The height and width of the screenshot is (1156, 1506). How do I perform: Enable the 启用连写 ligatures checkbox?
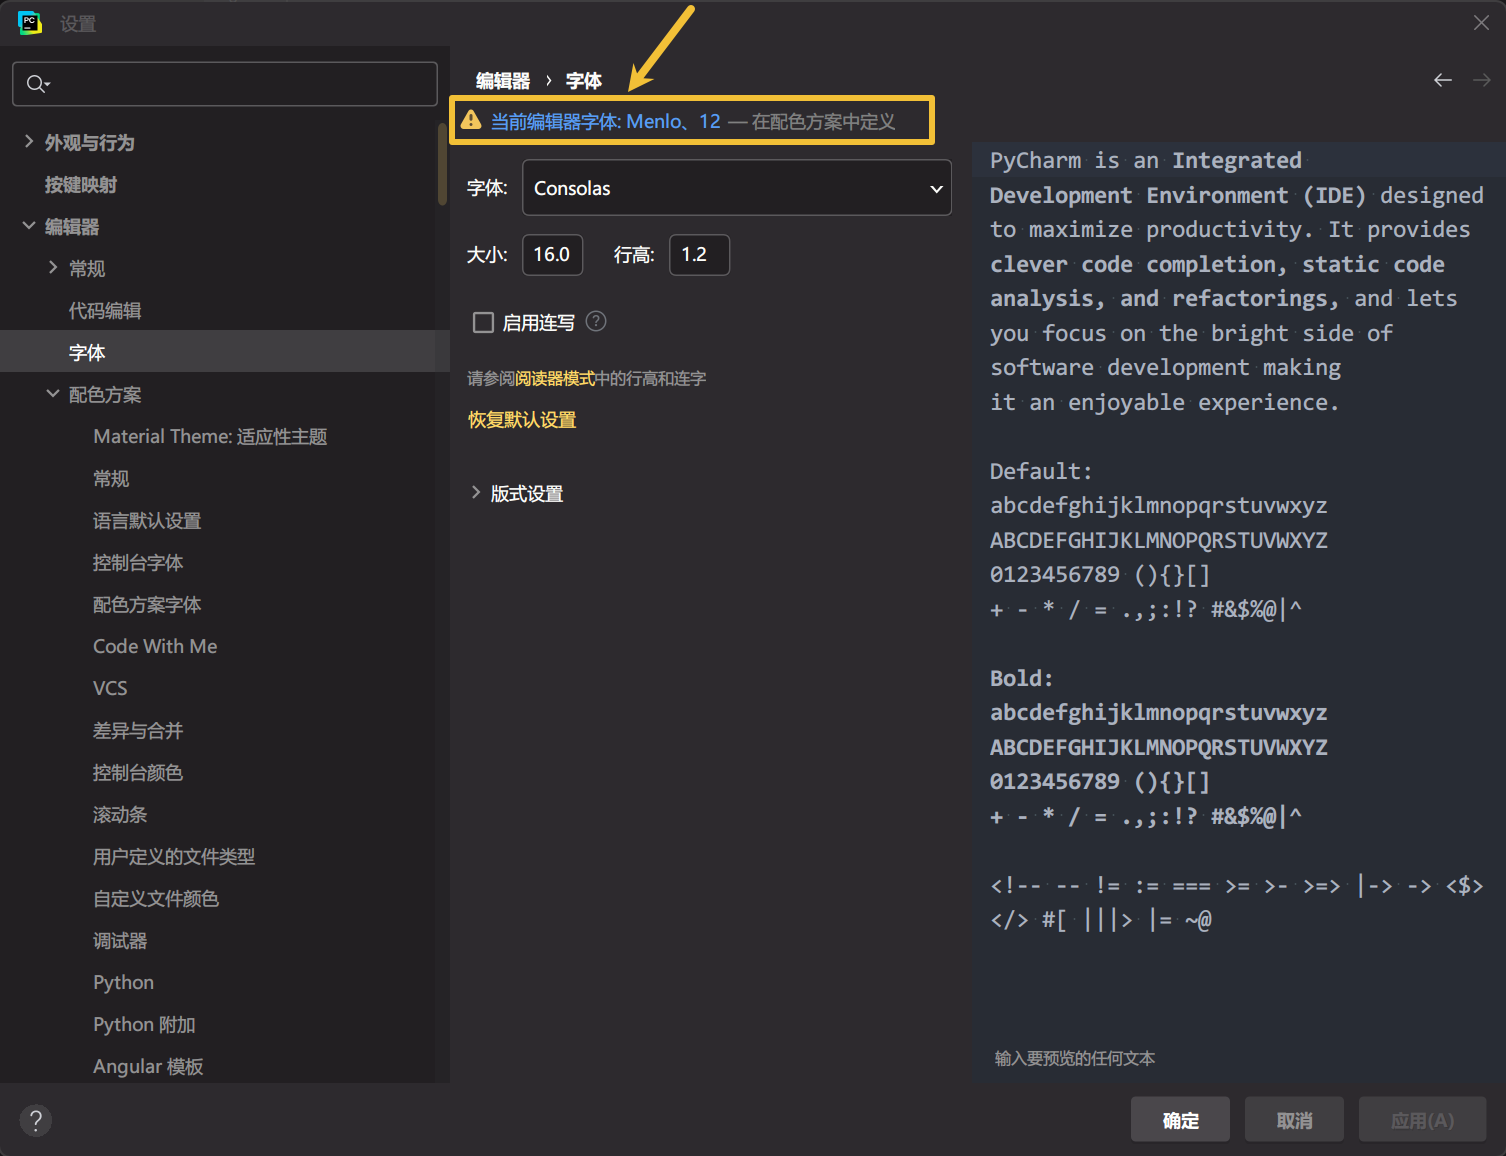tap(483, 322)
